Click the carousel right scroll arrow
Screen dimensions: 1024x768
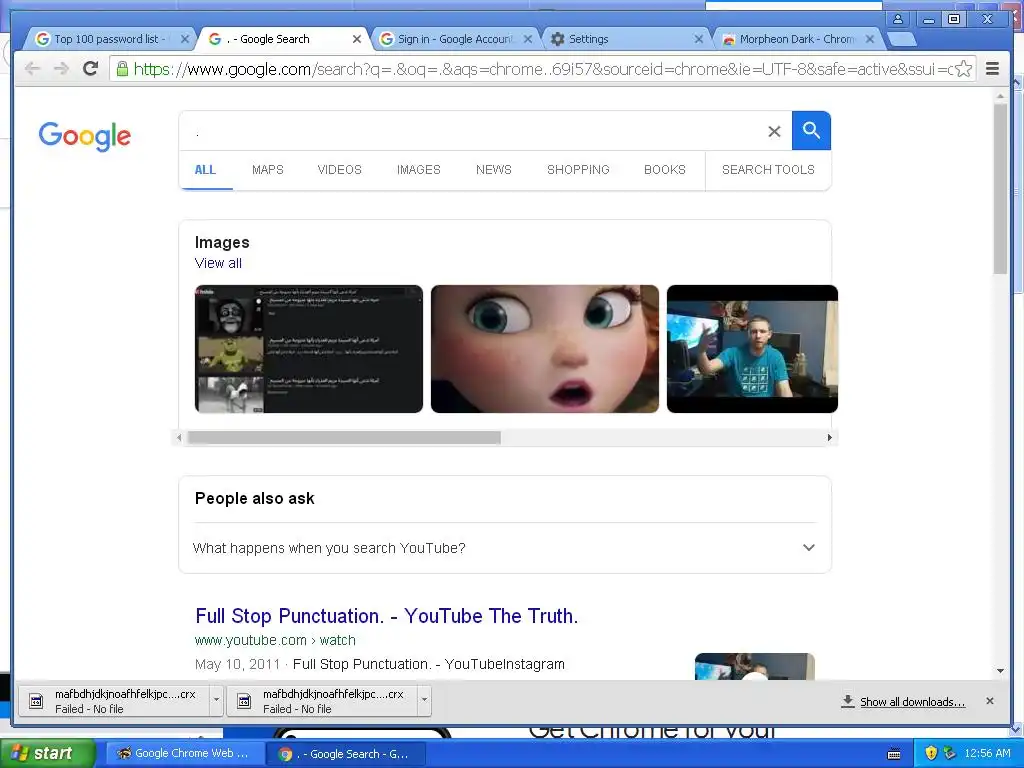coord(830,438)
